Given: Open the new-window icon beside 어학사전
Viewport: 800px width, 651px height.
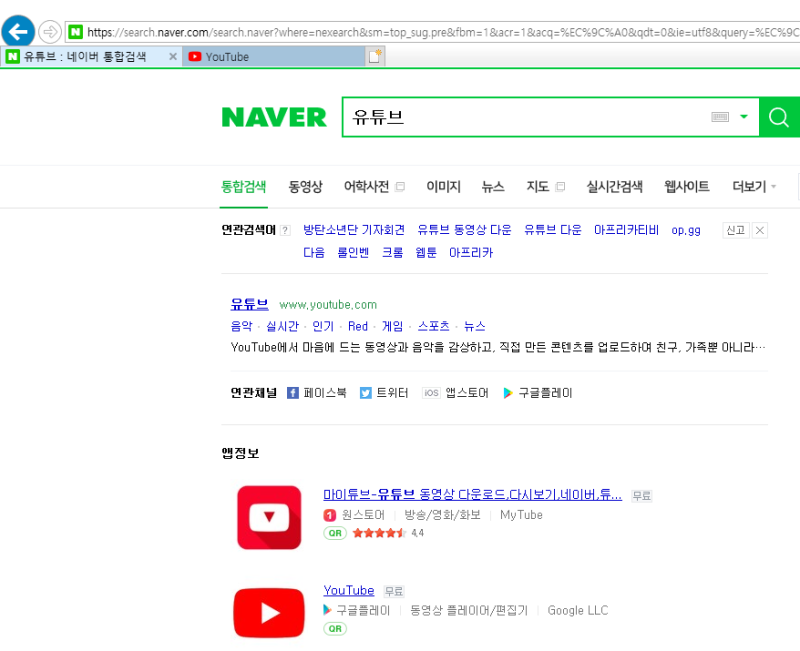Looking at the screenshot, I should tap(401, 187).
